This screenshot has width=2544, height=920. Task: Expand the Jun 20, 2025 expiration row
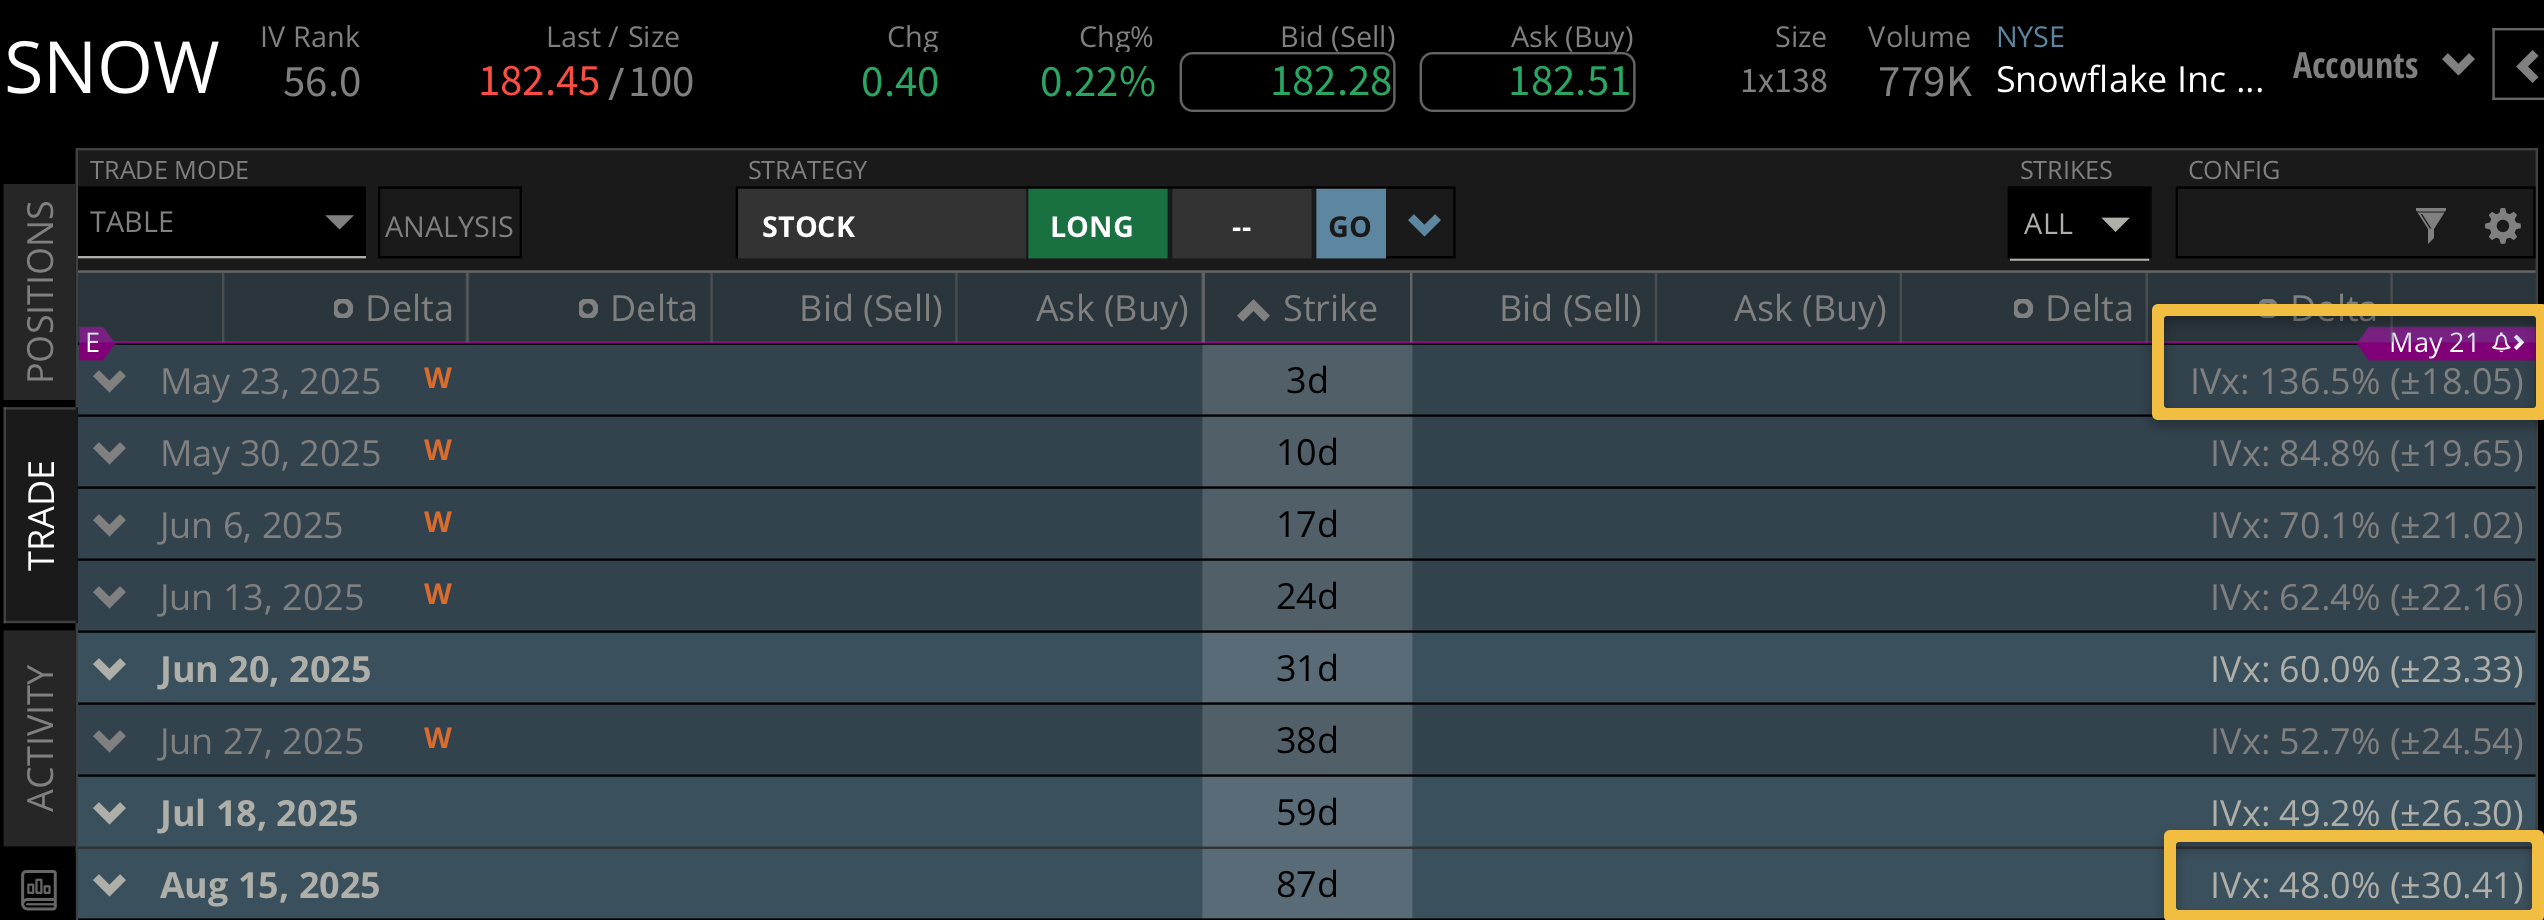110,669
